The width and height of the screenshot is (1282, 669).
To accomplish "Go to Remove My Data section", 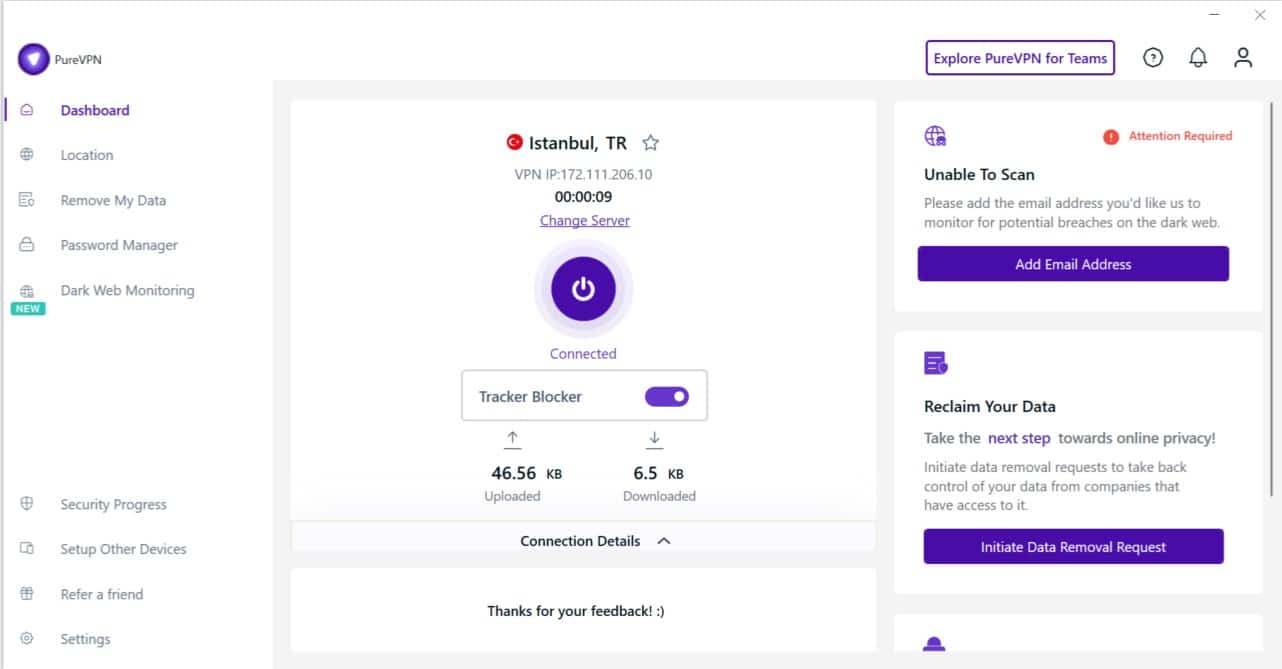I will coord(113,200).
